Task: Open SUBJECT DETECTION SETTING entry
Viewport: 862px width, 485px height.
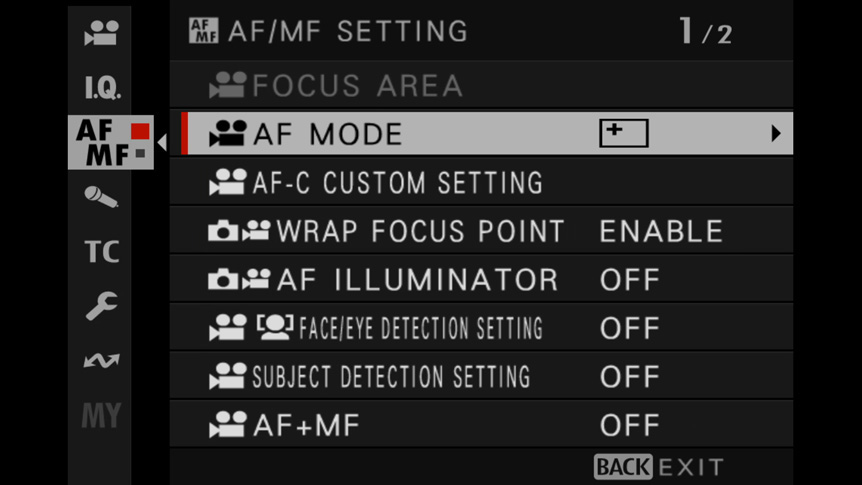Action: coord(481,376)
